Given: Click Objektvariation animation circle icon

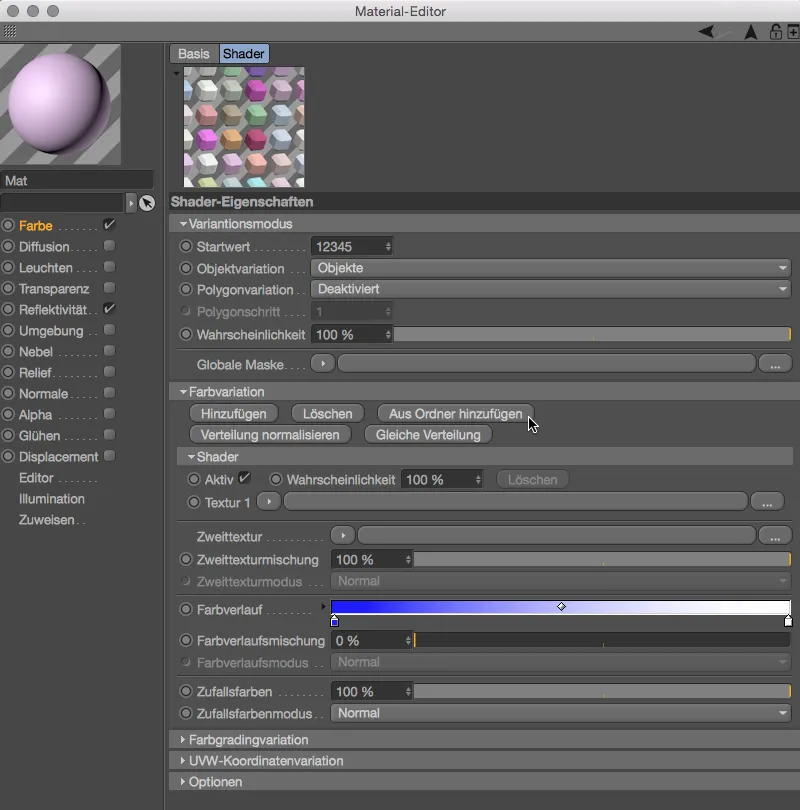Looking at the screenshot, I should pos(186,268).
